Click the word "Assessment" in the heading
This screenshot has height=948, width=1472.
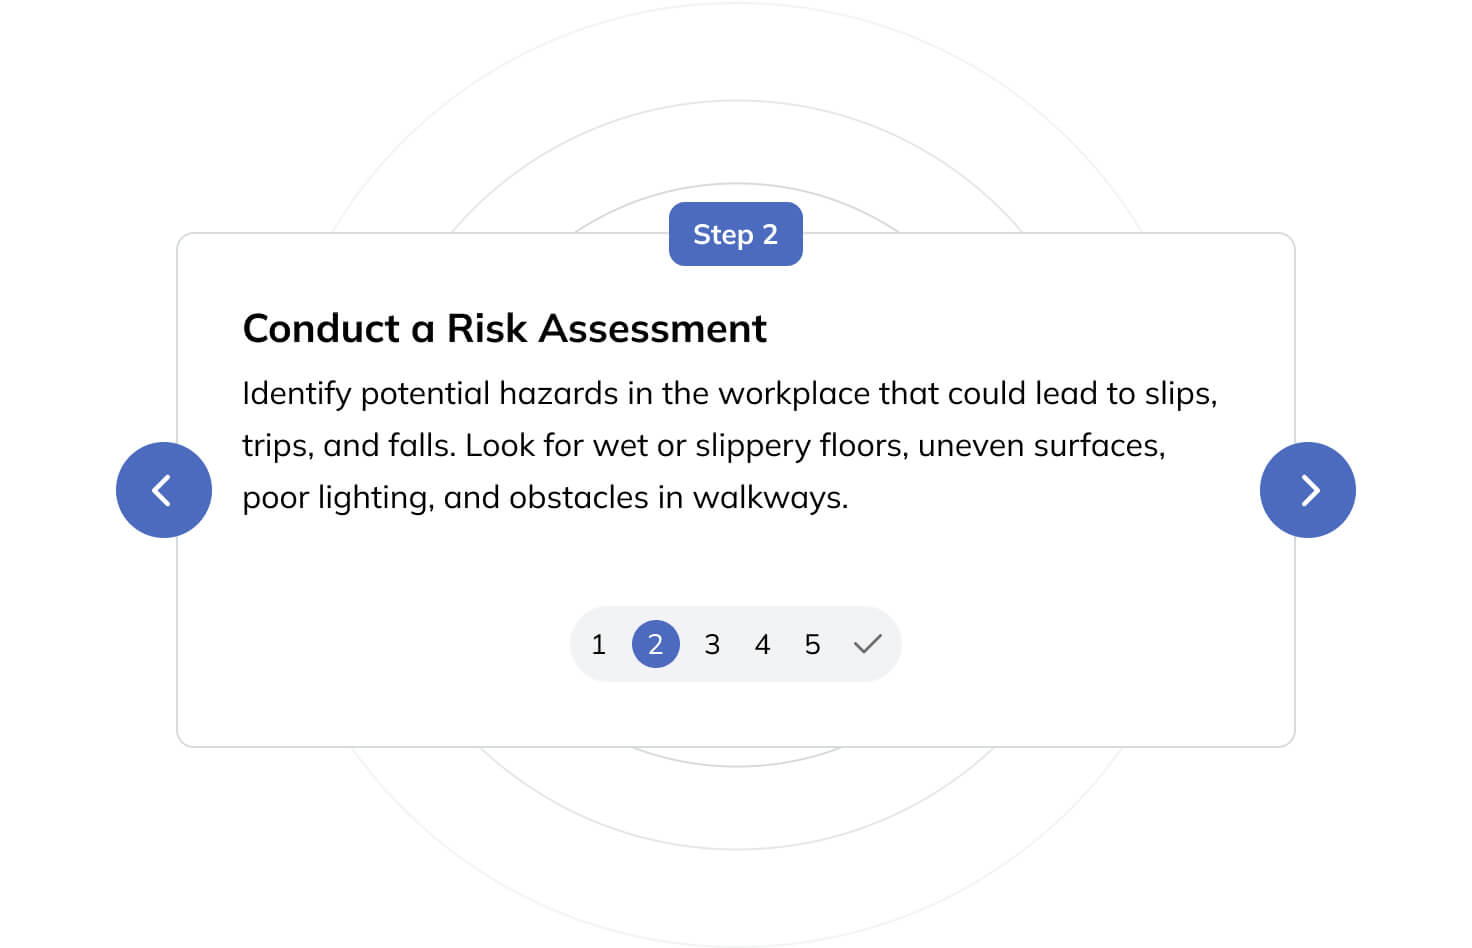pos(653,328)
